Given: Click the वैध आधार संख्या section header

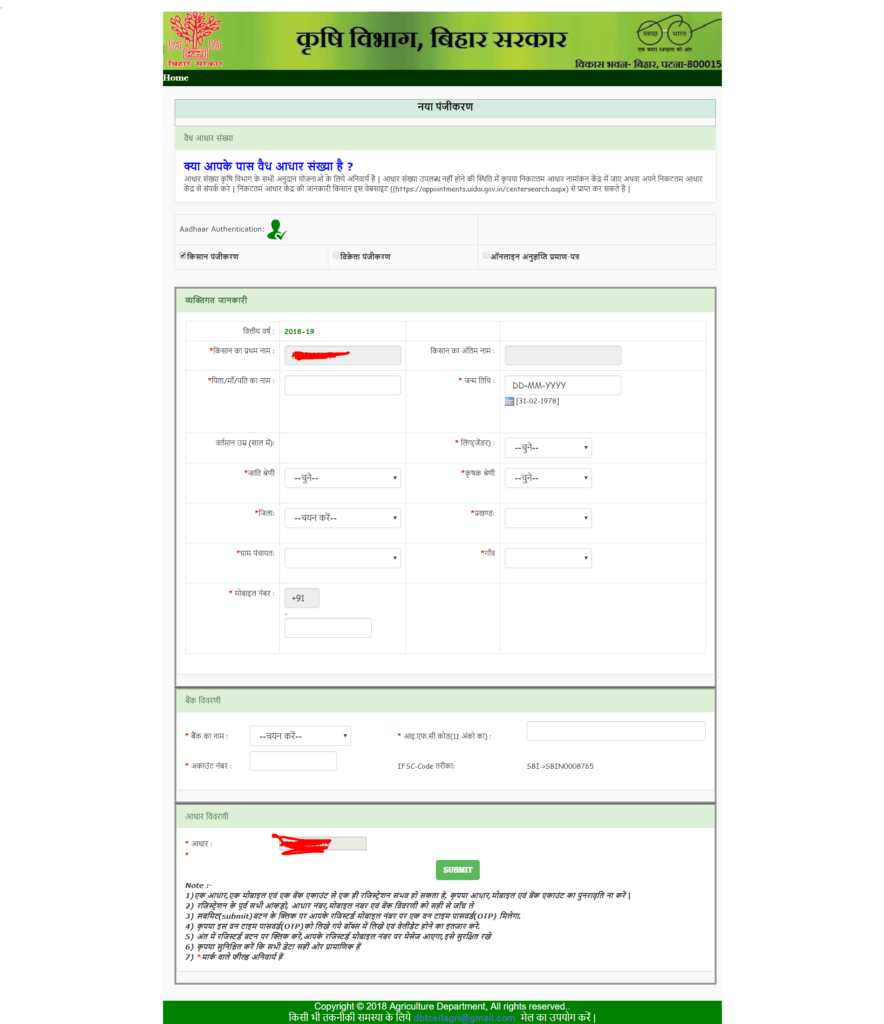Looking at the screenshot, I should [x=445, y=138].
